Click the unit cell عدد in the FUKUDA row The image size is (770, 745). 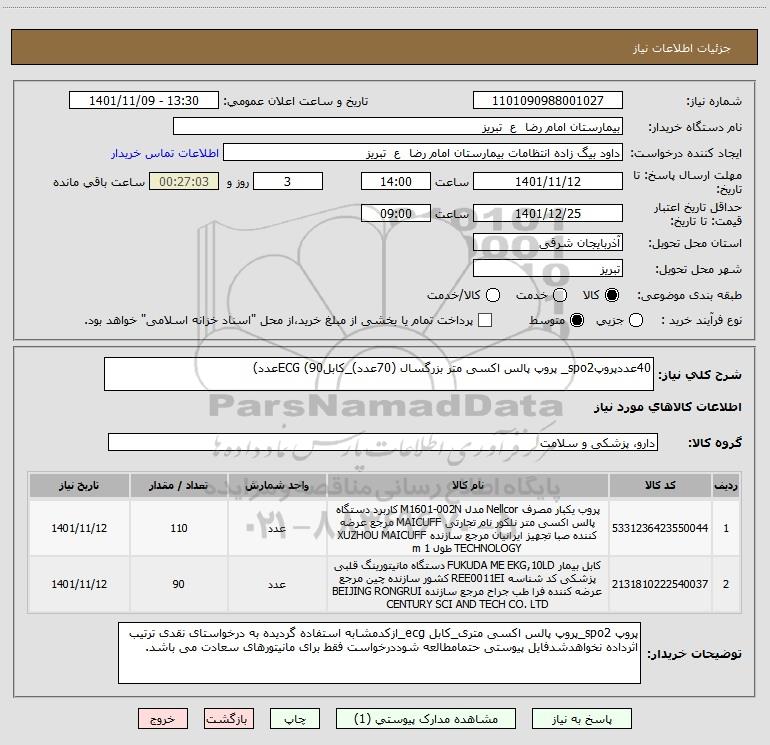(x=277, y=584)
